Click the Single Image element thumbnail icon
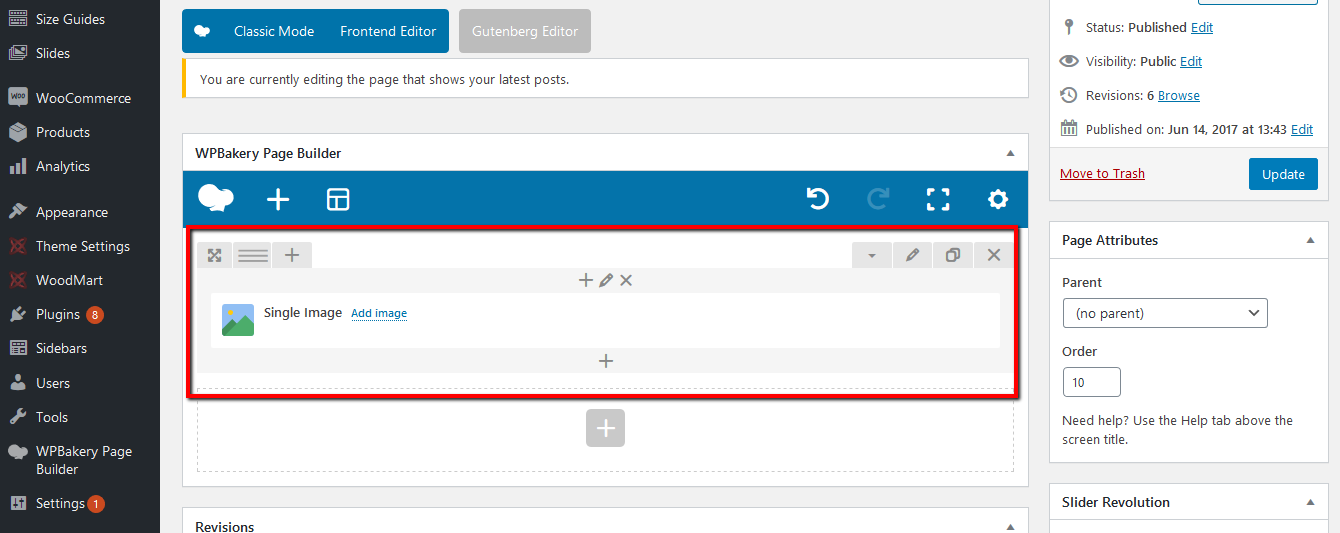Screen dimensions: 1340x533 238,320
